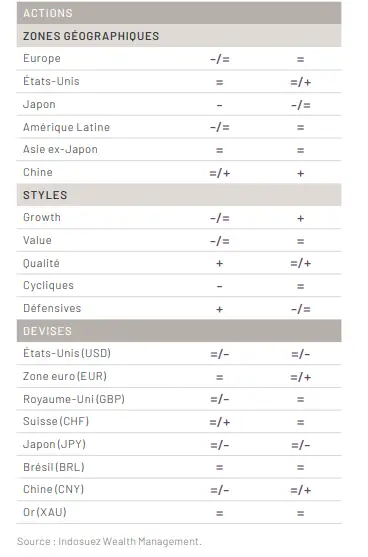Click the Asie ex-Japon label
This screenshot has height=557, width=368.
60,149
